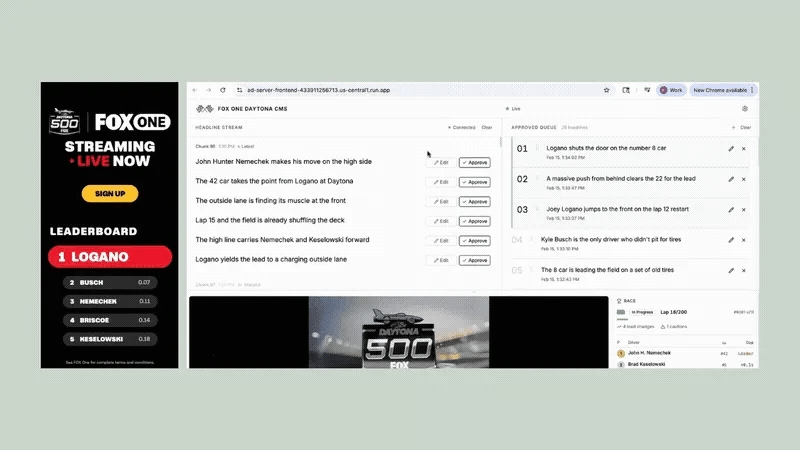Focus the browser address bar URL
The image size is (800, 450).
tap(318, 90)
